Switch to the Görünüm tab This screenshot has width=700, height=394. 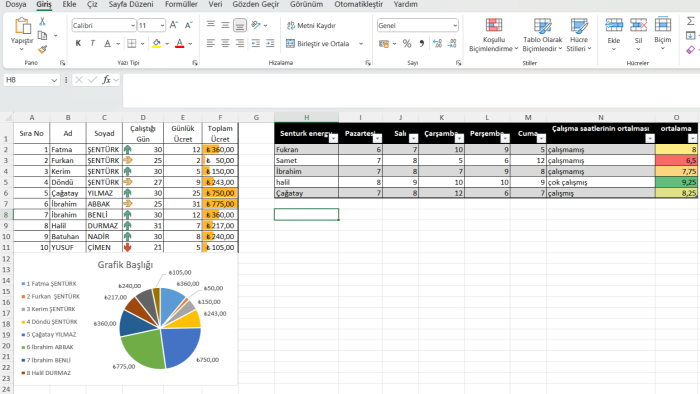coord(306,4)
